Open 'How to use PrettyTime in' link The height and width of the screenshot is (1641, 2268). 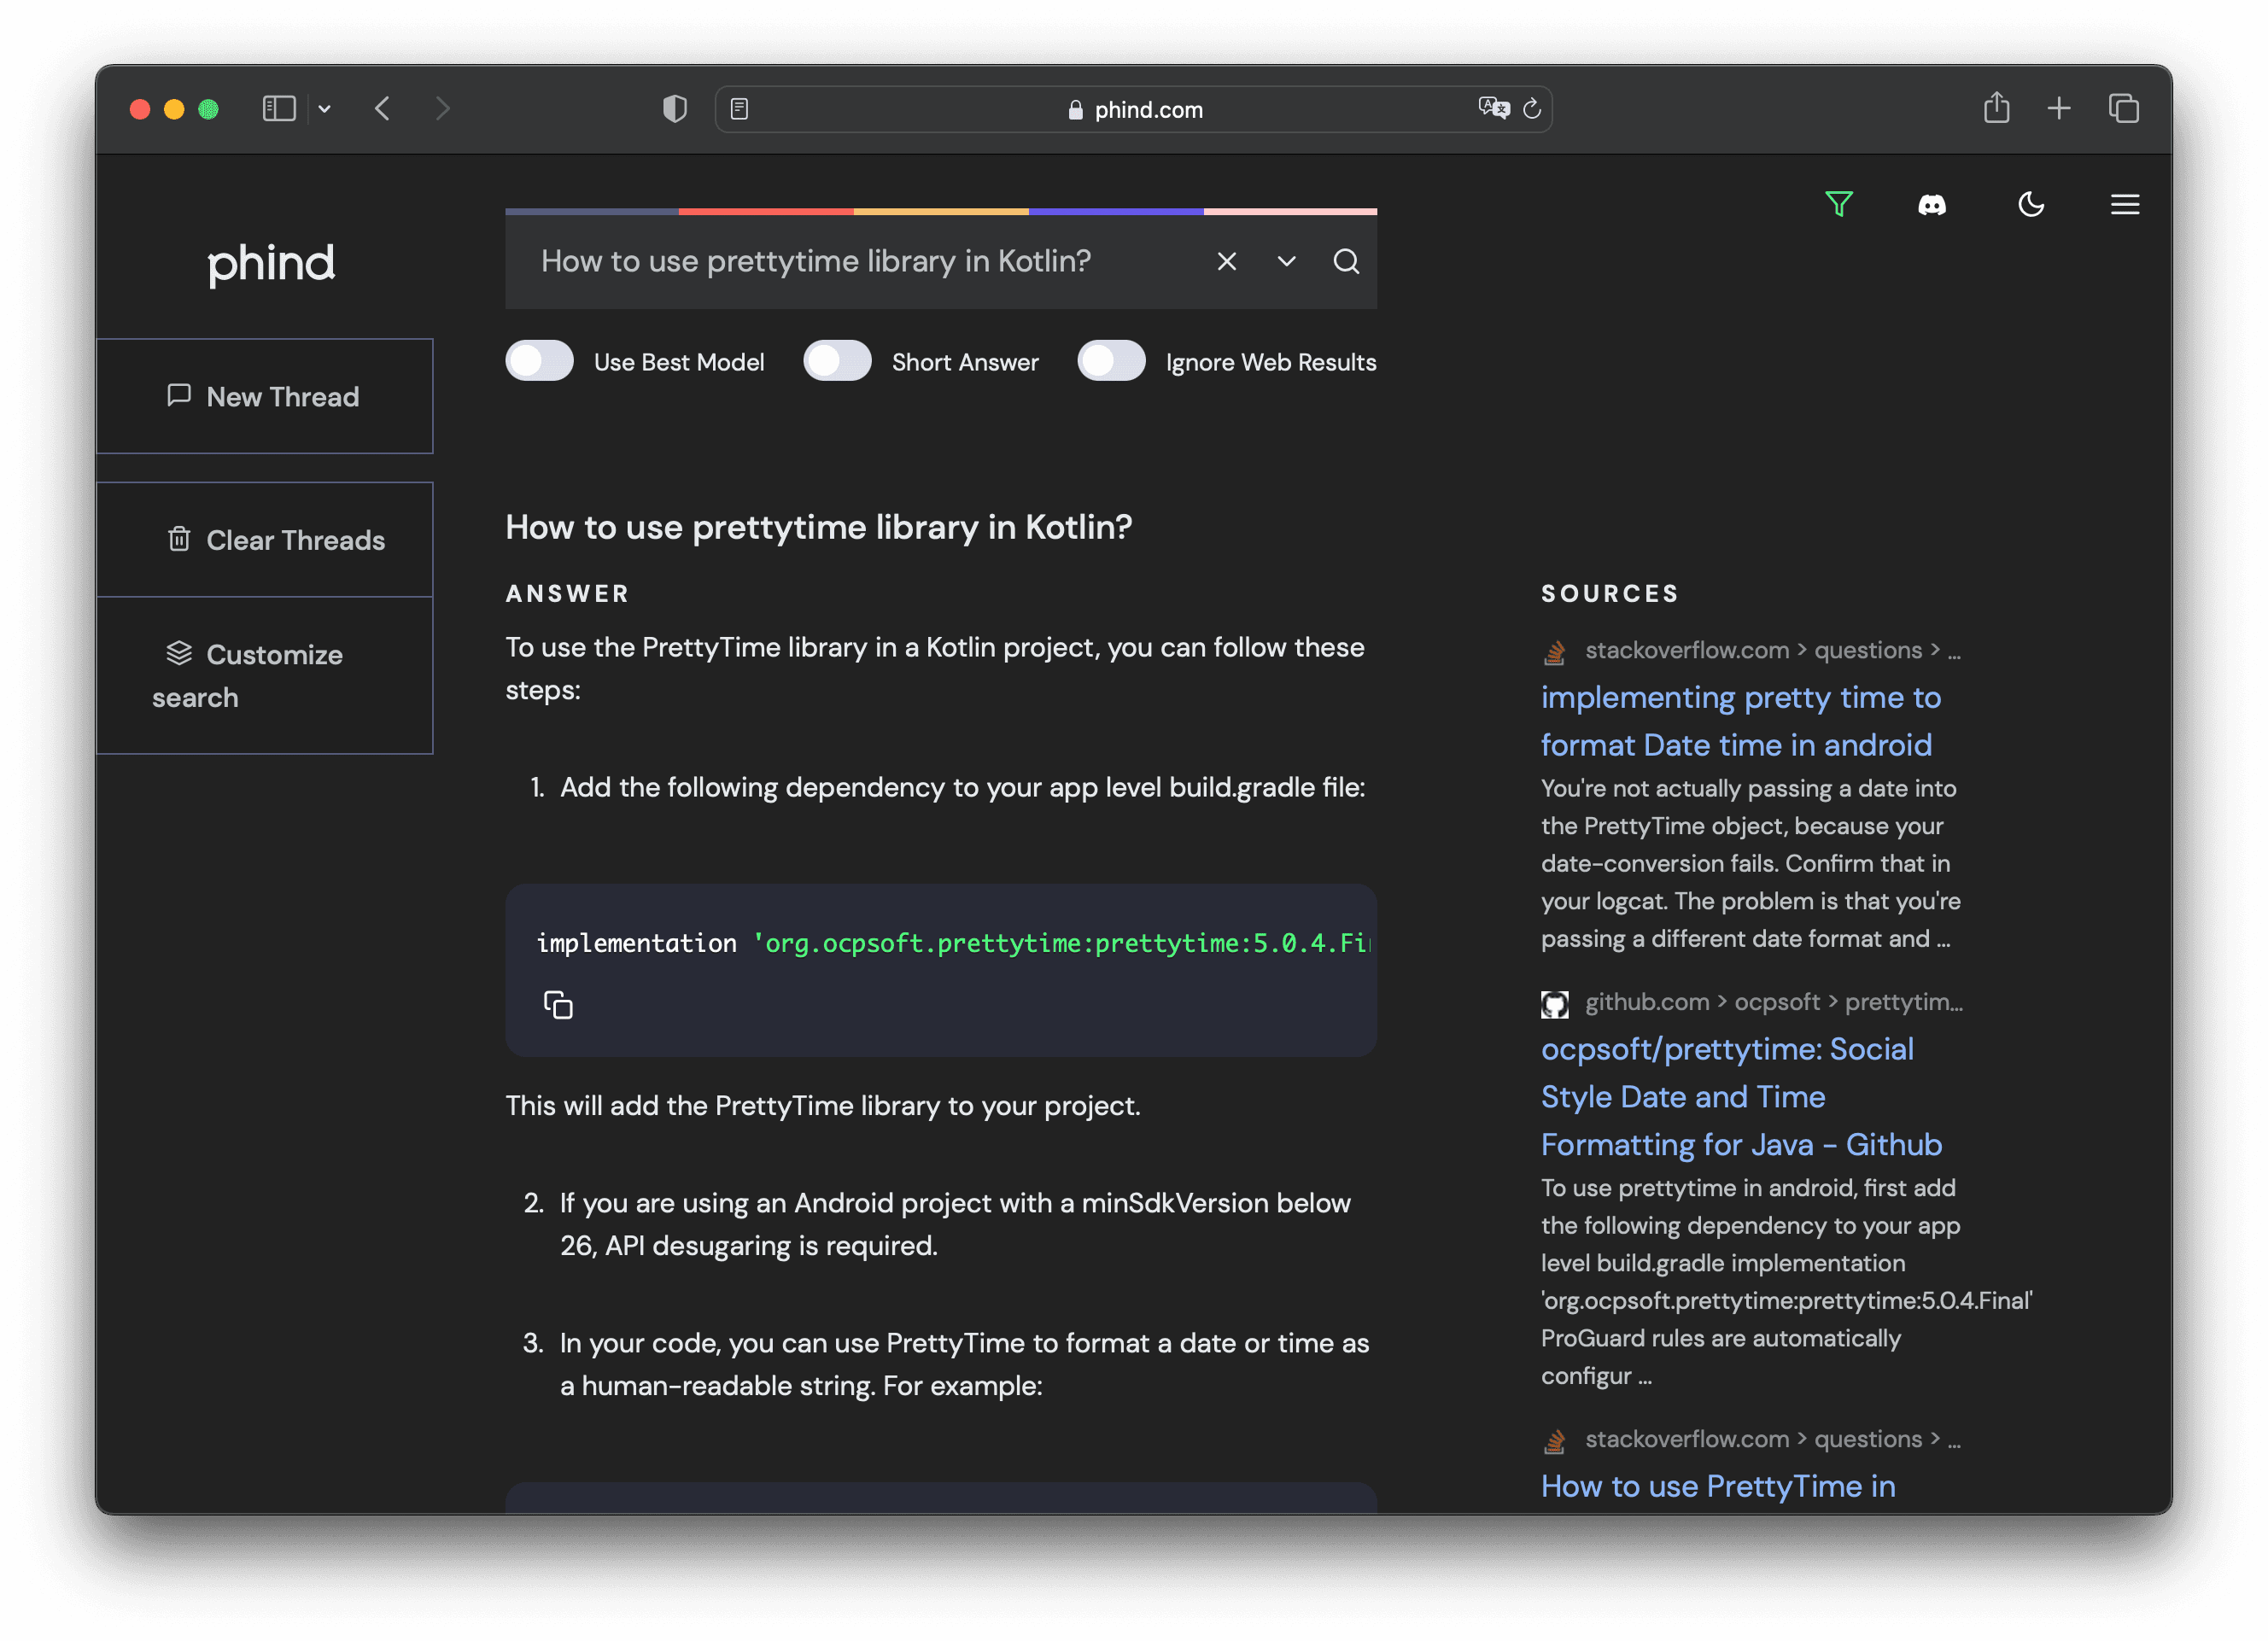point(1718,1486)
